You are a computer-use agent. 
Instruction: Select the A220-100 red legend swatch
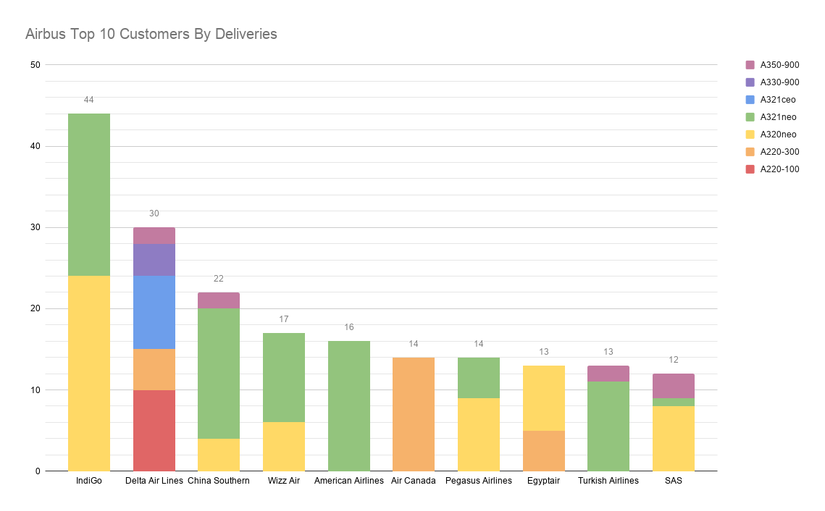[750, 169]
